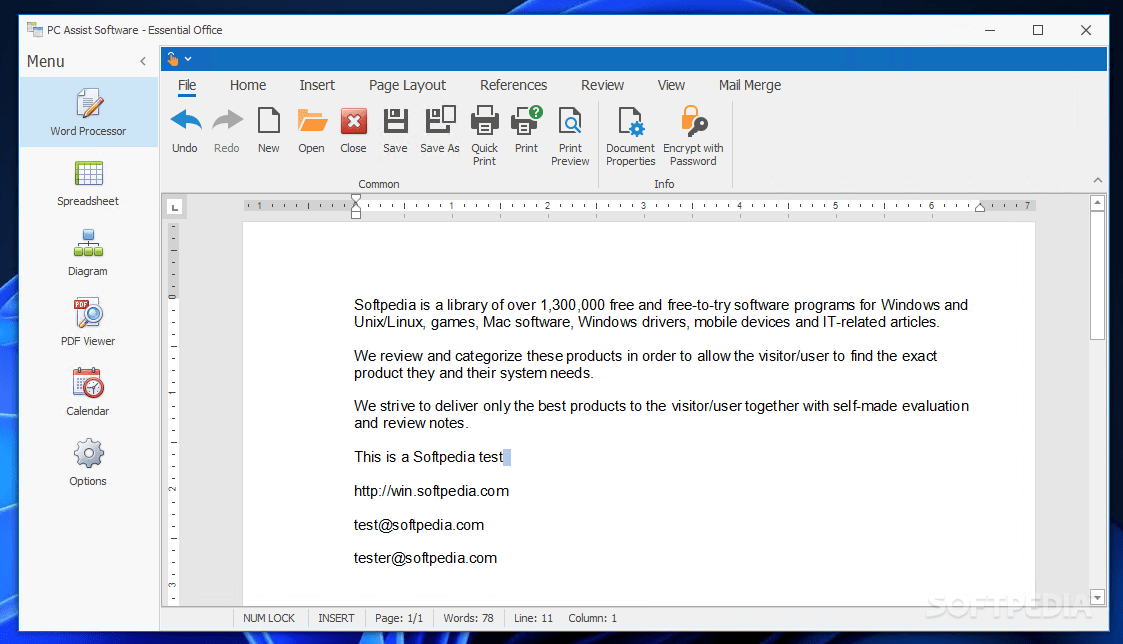Viewport: 1123px width, 644px height.
Task: Select the Spreadsheet module in the sidebar
Action: point(87,185)
